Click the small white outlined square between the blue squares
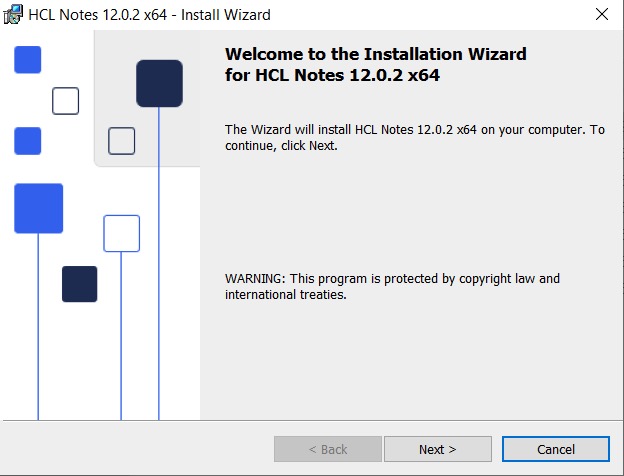 (x=65, y=101)
